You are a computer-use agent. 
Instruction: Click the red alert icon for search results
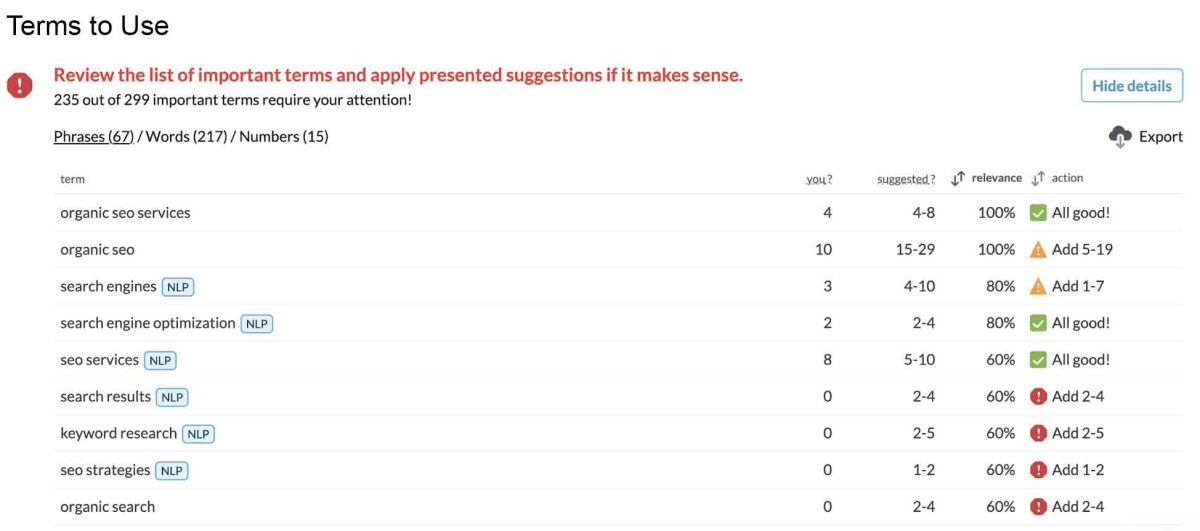click(1038, 397)
